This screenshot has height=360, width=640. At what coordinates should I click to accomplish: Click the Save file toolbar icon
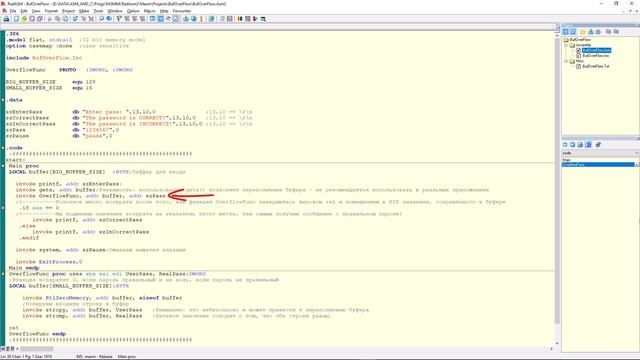click(32, 19)
